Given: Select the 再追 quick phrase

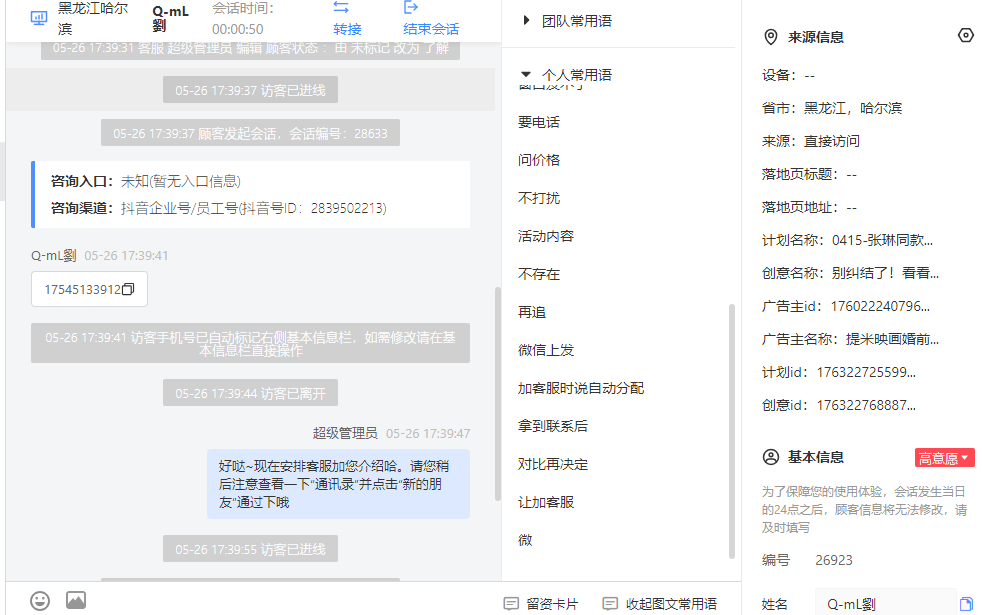Looking at the screenshot, I should pos(532,313).
